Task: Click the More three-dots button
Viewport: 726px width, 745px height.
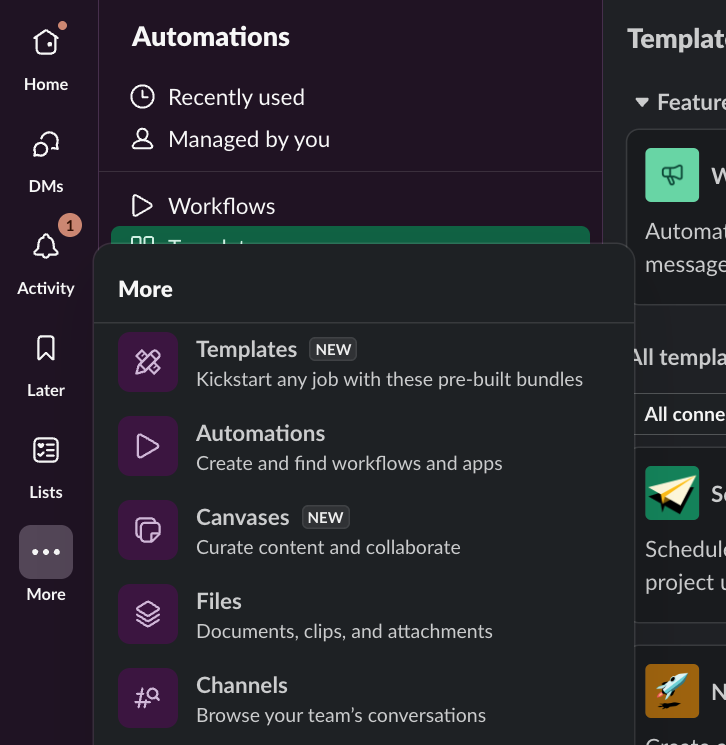Action: pyautogui.click(x=46, y=552)
